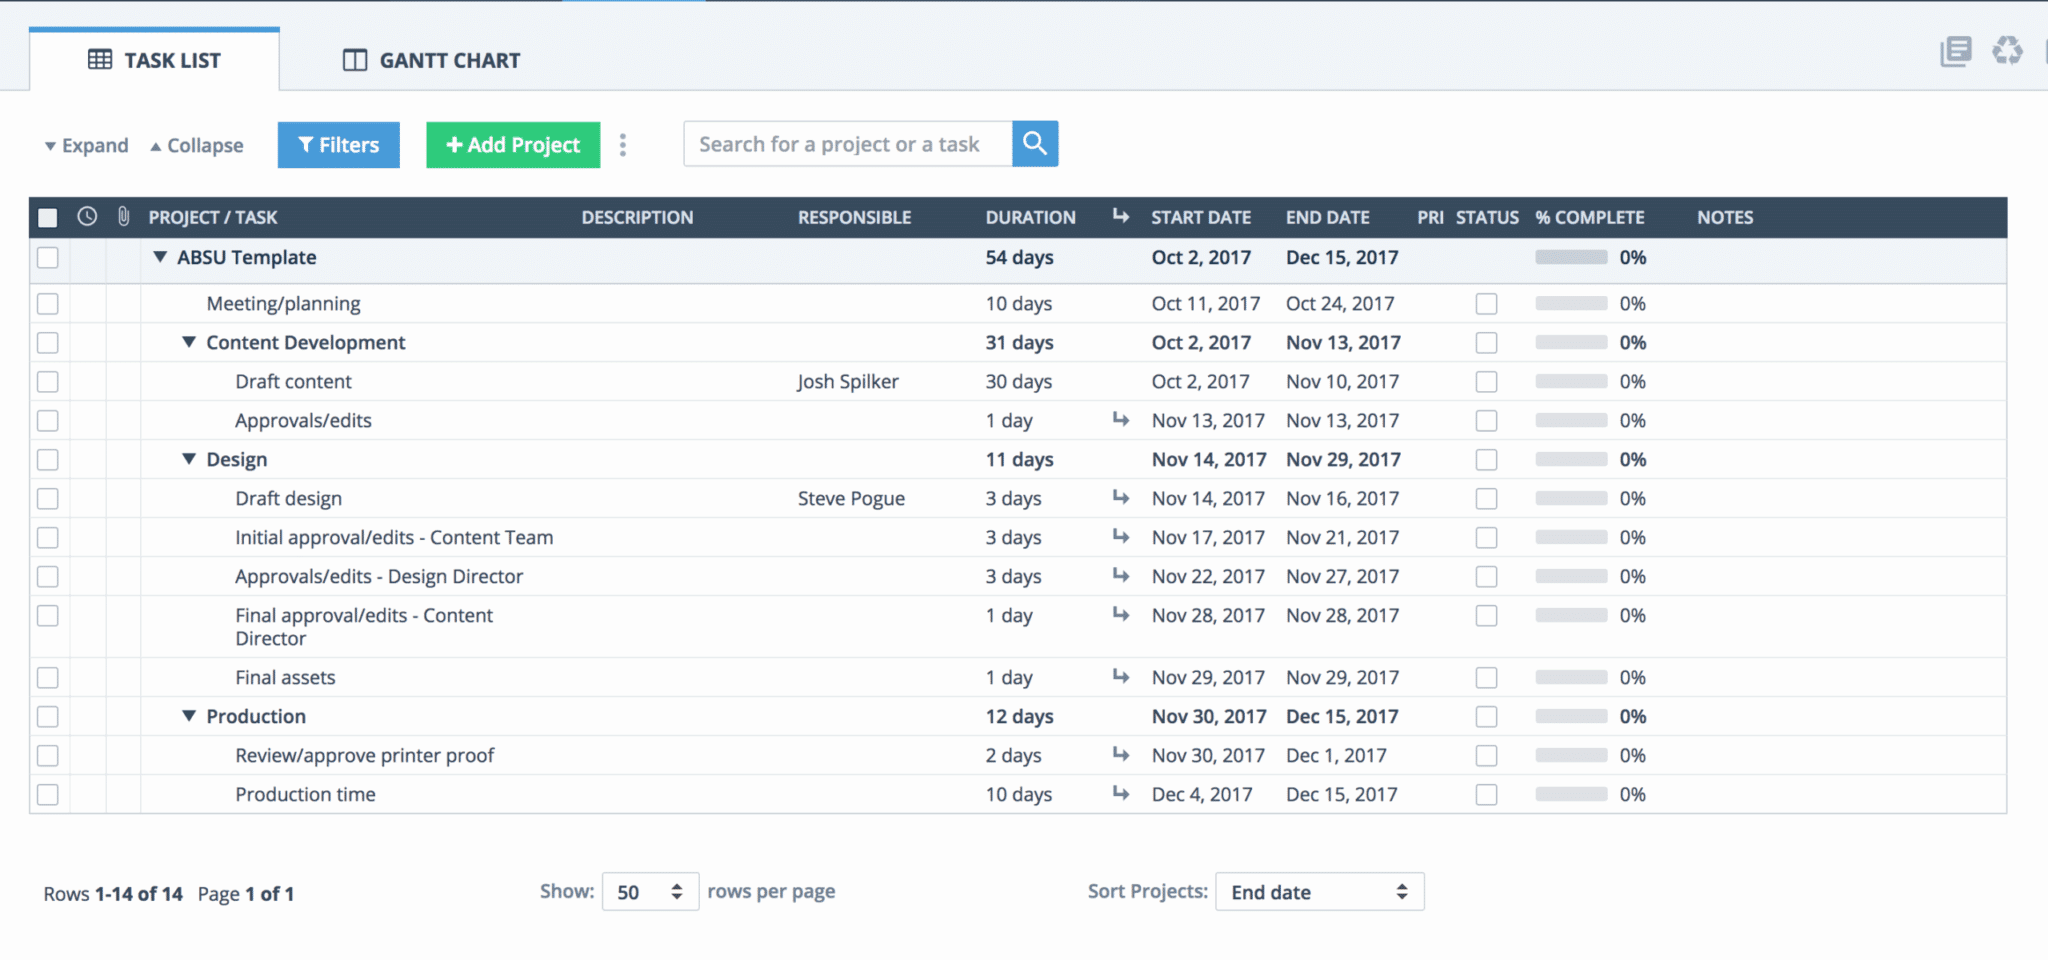Click dependency arrow for Draft design row
This screenshot has width=2048, height=960.
(x=1121, y=497)
